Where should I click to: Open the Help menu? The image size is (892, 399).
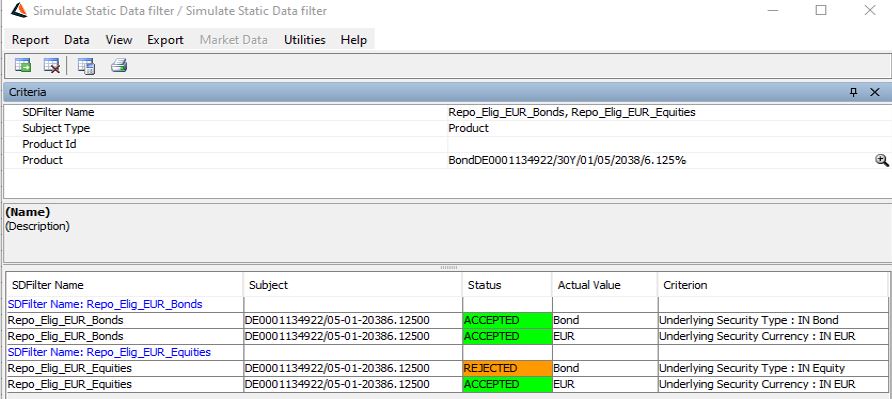[x=354, y=40]
